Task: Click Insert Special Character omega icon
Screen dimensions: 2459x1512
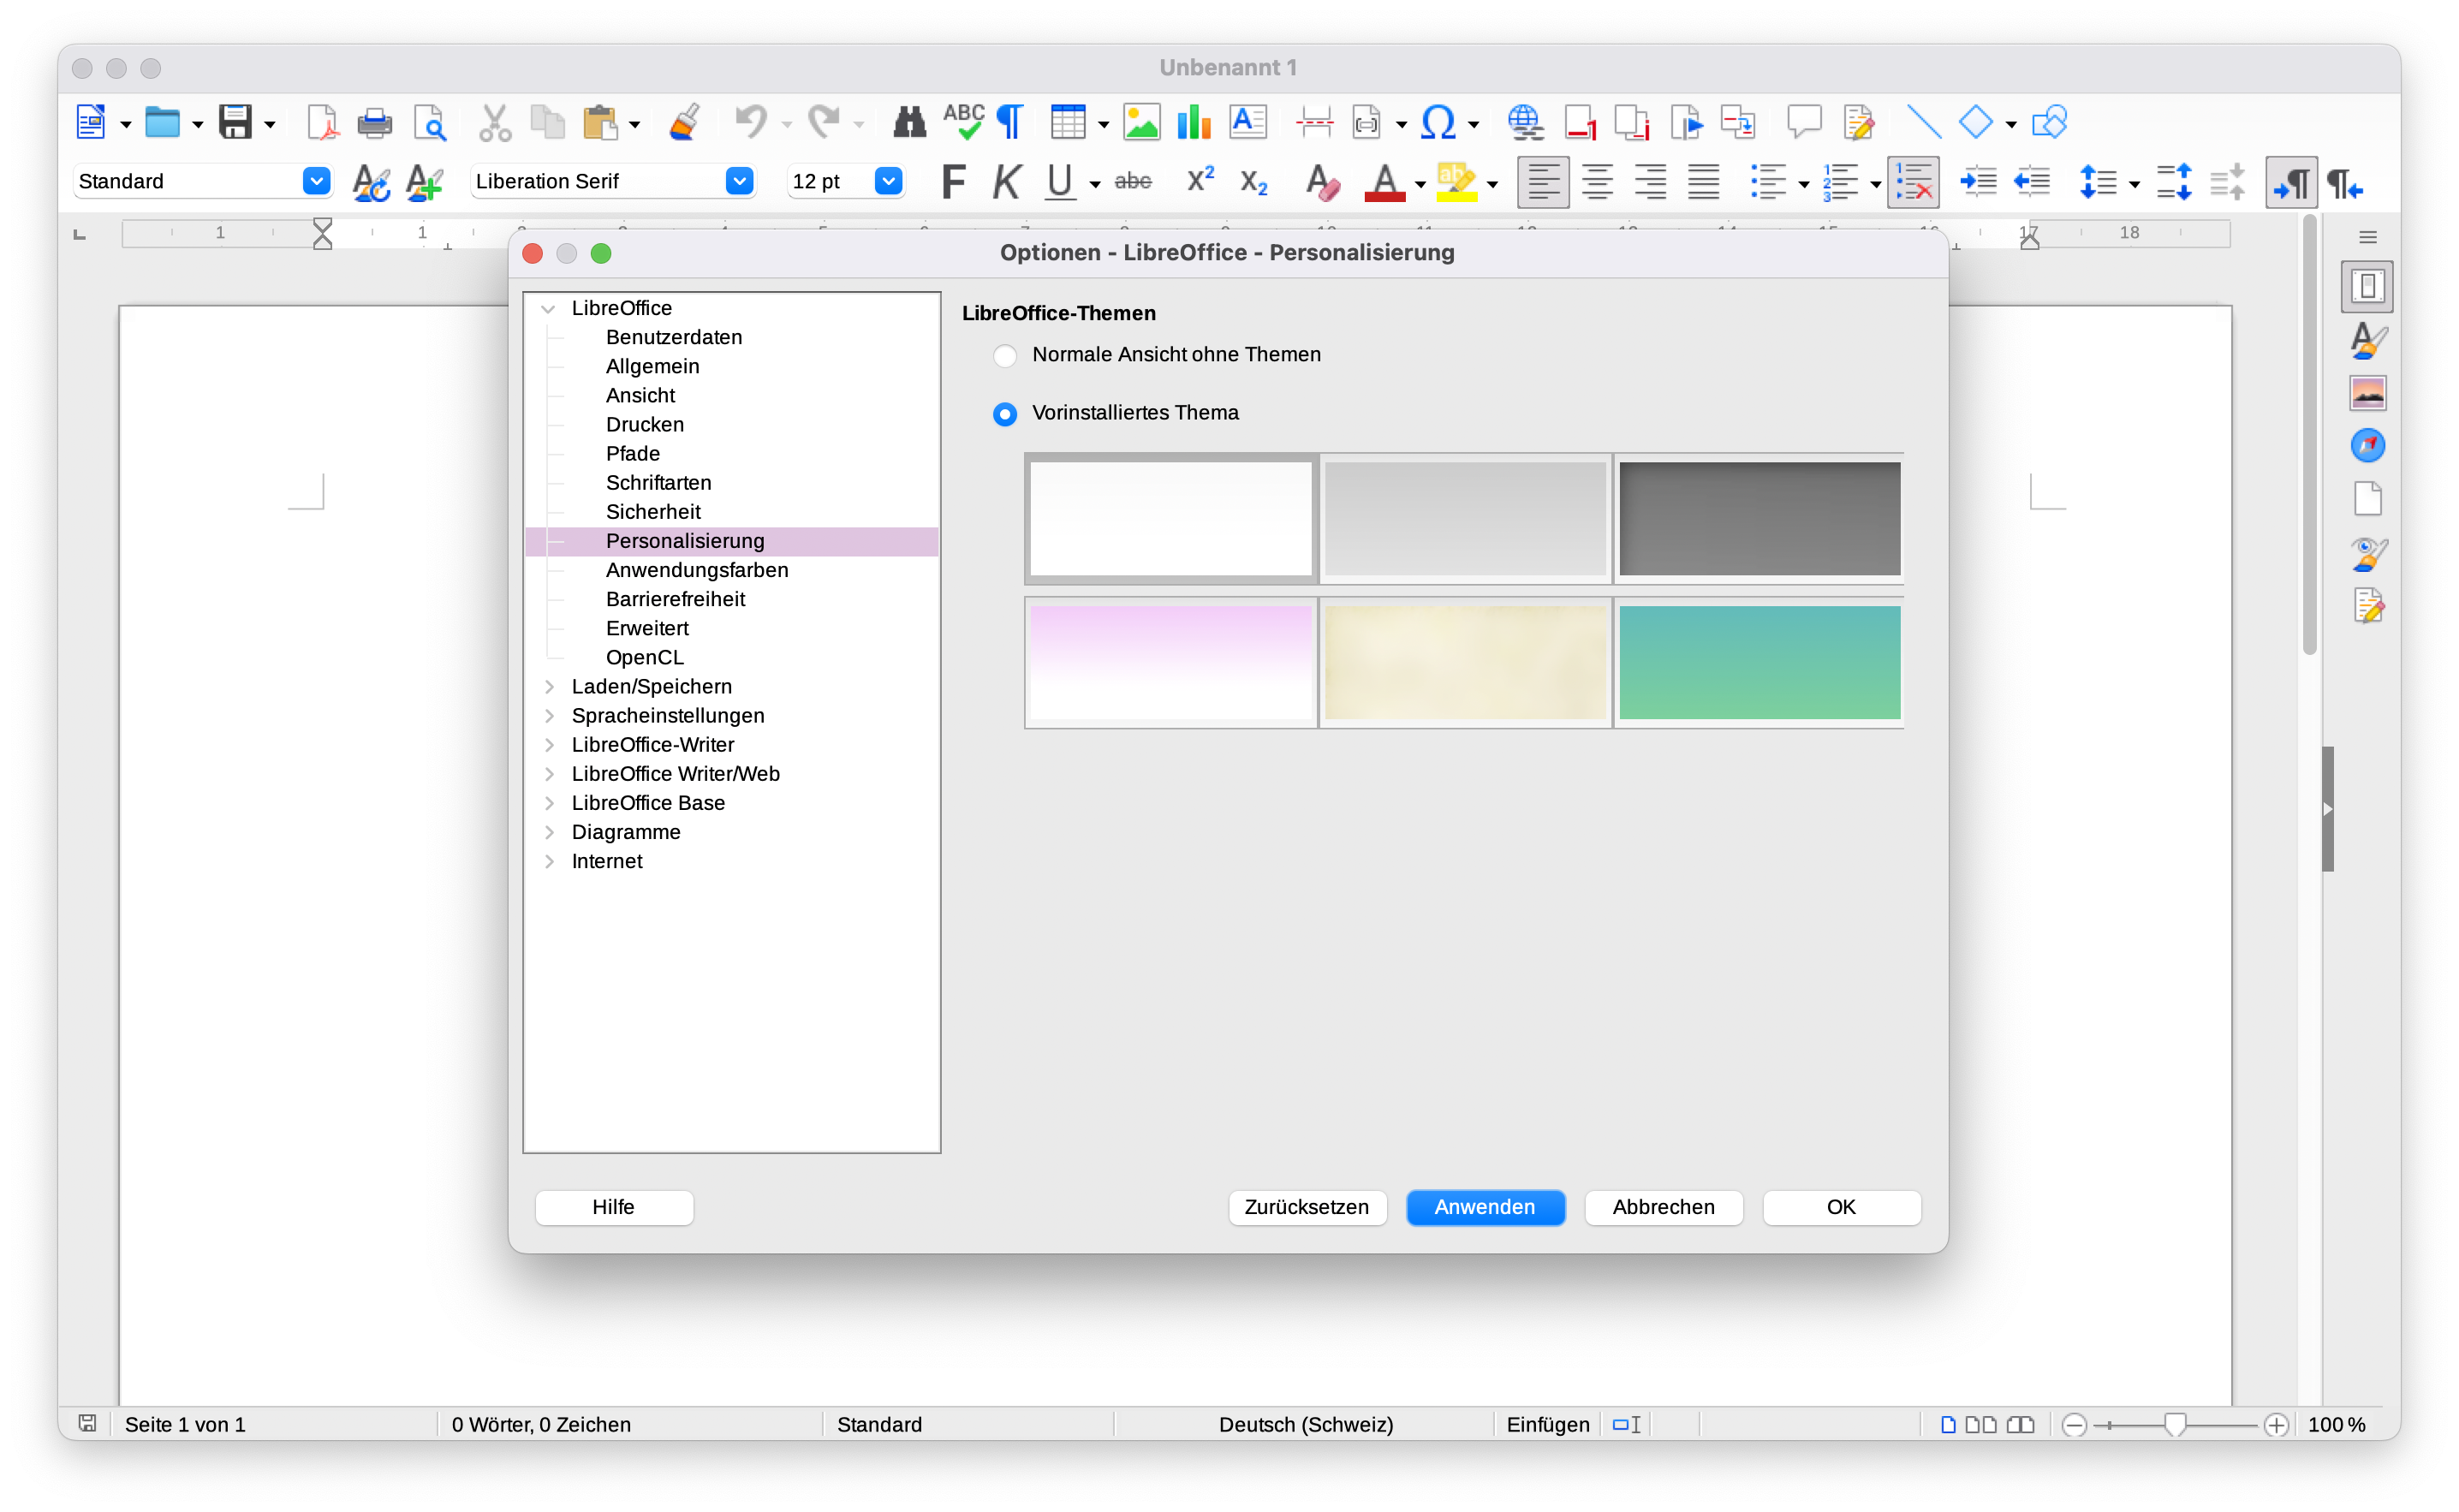Action: [x=1438, y=123]
